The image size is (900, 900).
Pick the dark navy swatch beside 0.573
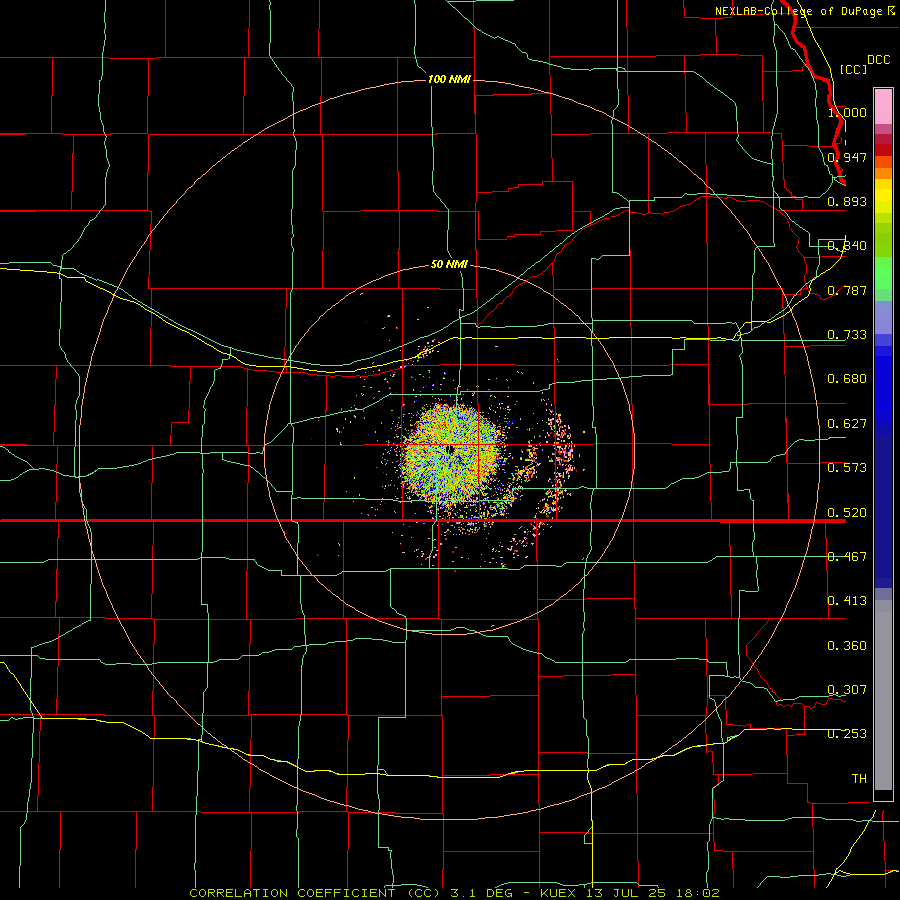click(883, 505)
